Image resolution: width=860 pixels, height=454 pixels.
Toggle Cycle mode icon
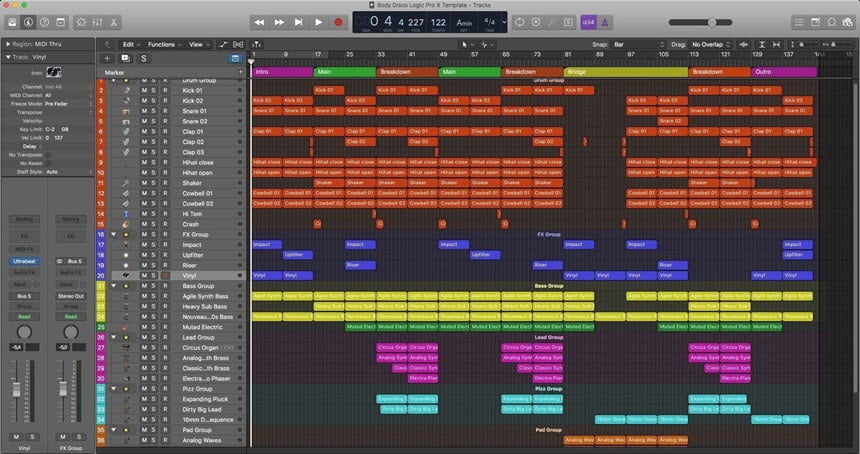point(519,22)
